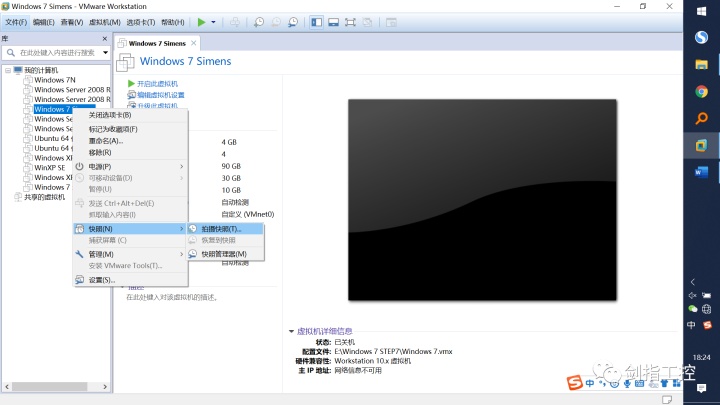Open the 帮助(H) menu

tap(173, 22)
